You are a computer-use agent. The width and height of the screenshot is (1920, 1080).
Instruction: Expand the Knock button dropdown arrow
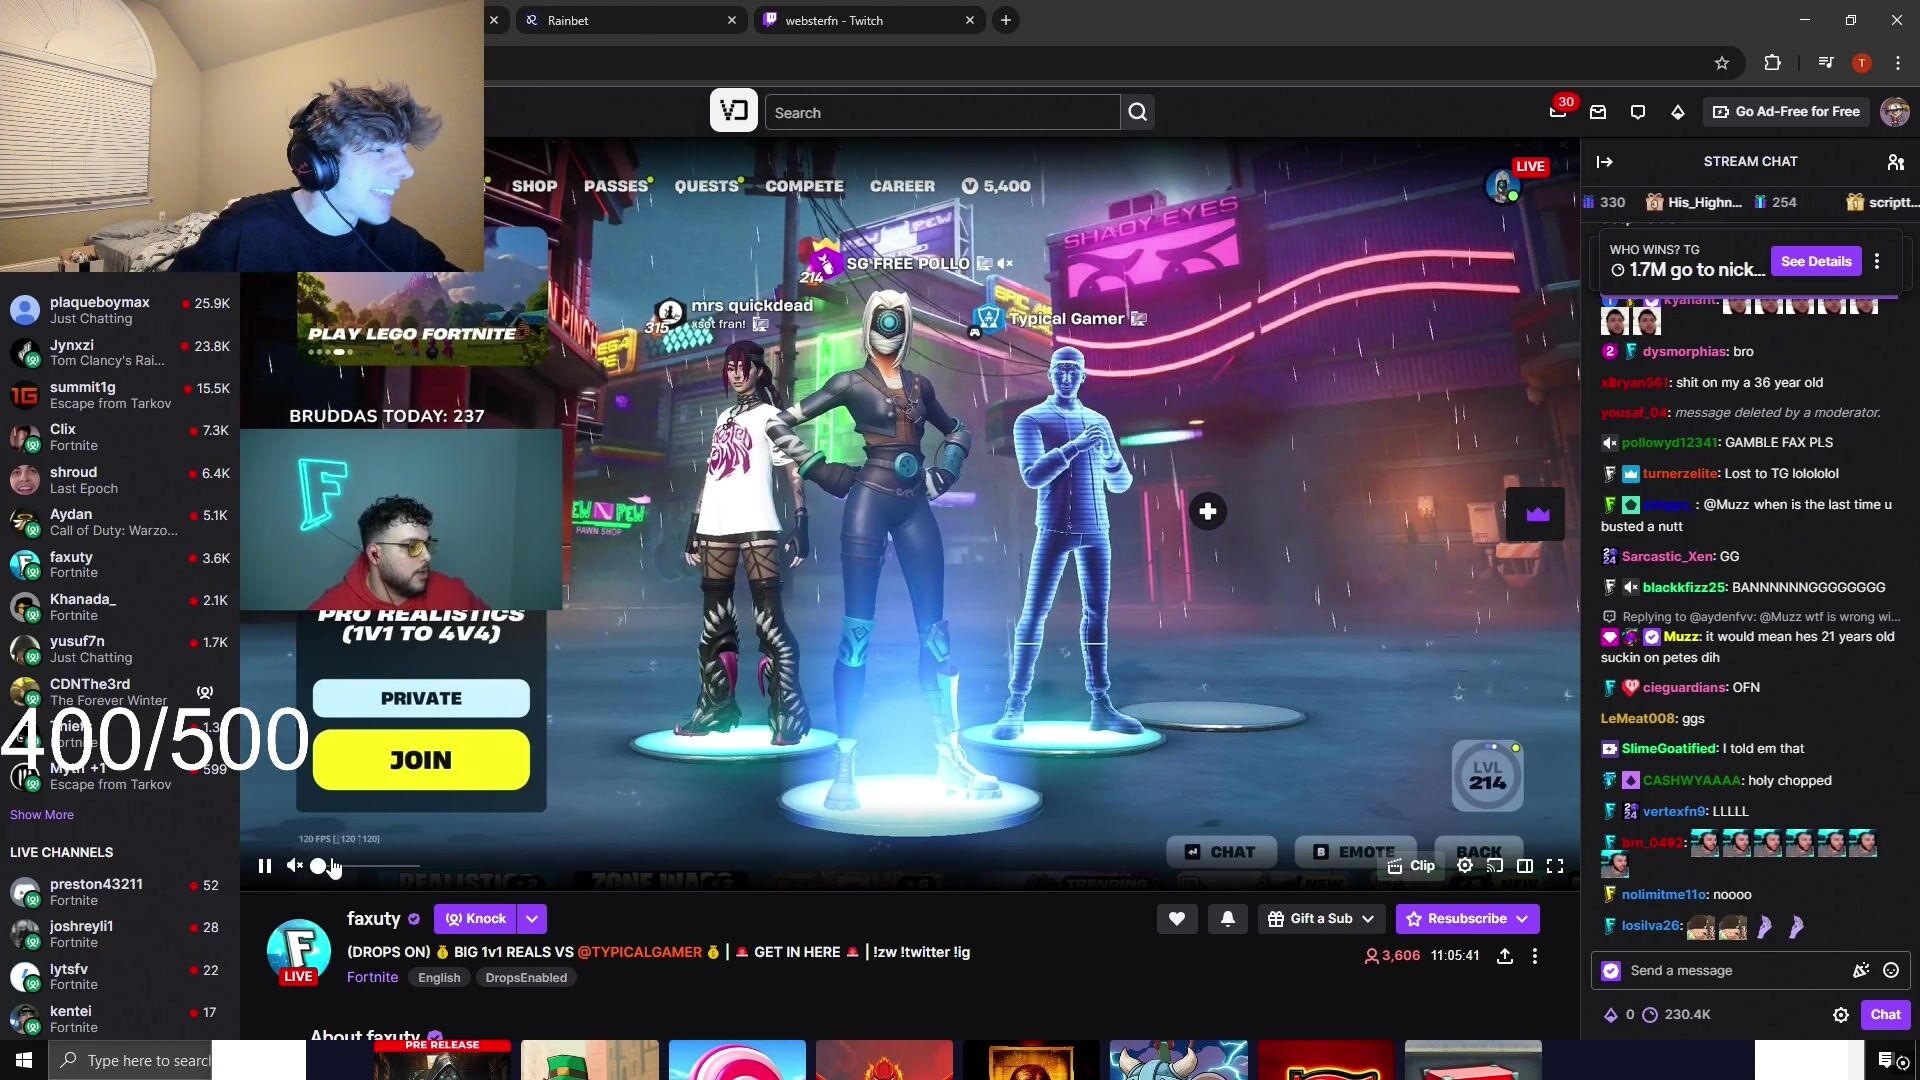click(532, 919)
